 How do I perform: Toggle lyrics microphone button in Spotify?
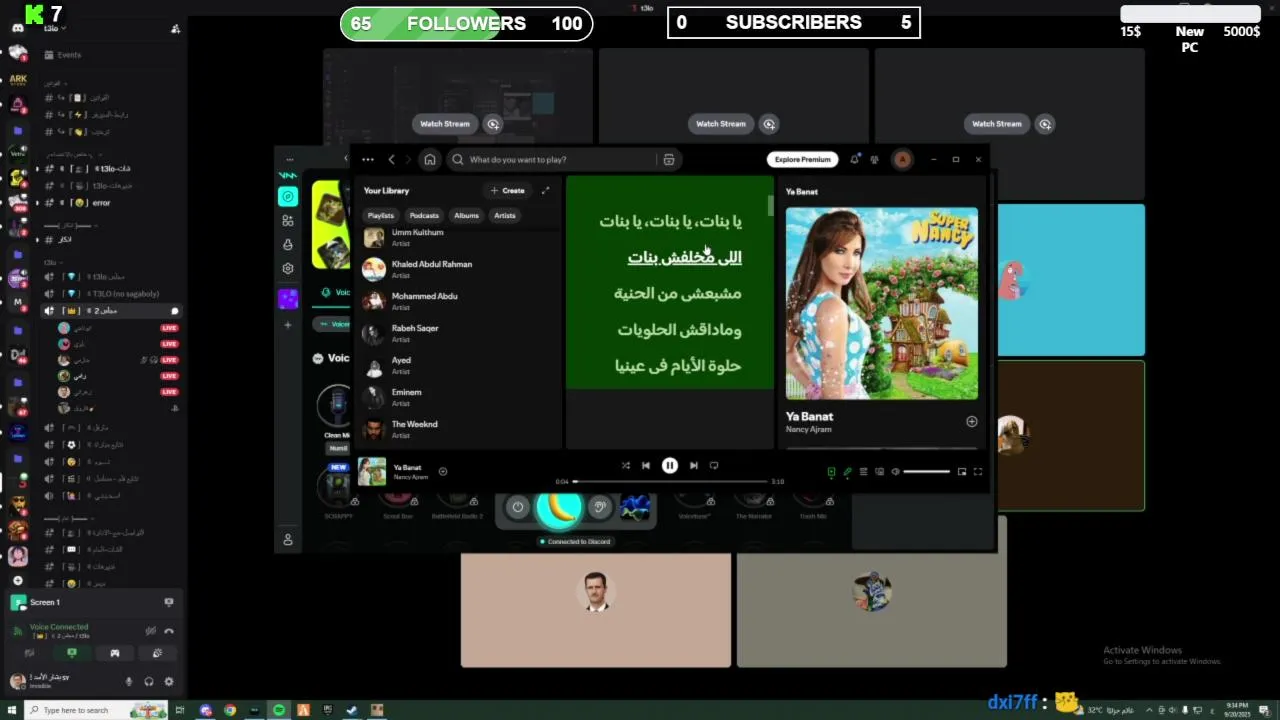tap(847, 471)
